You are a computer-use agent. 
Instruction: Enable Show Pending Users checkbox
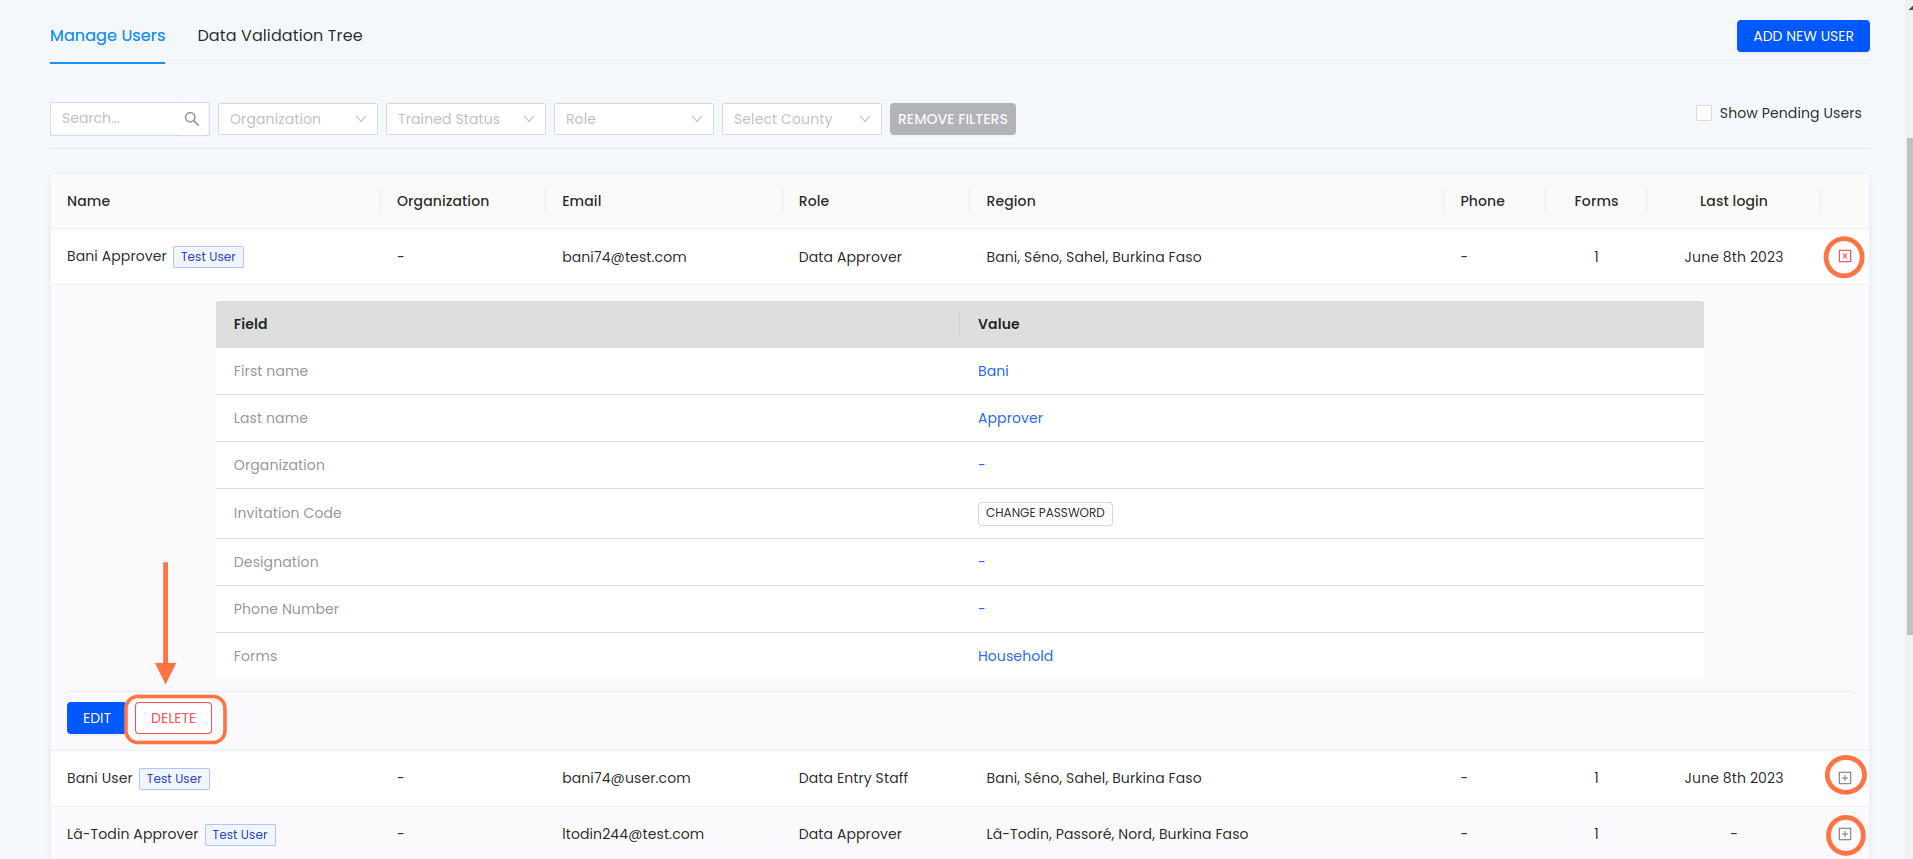pos(1704,113)
